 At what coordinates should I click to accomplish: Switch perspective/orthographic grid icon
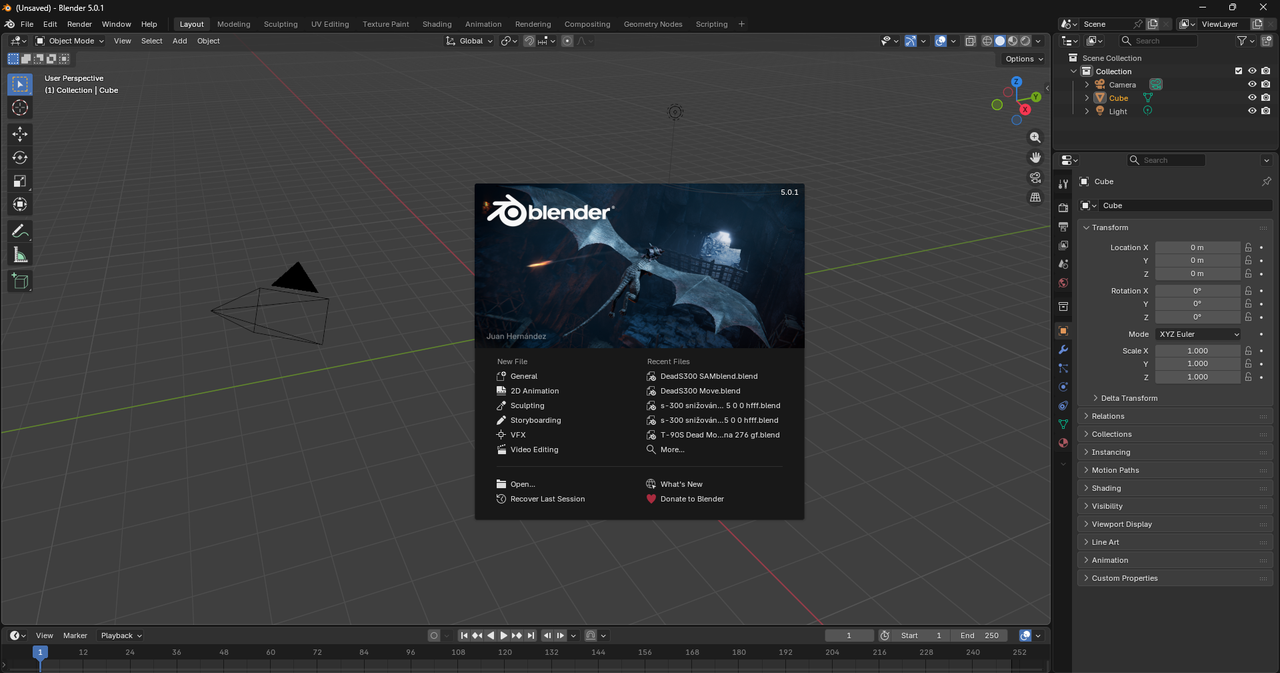1035,197
